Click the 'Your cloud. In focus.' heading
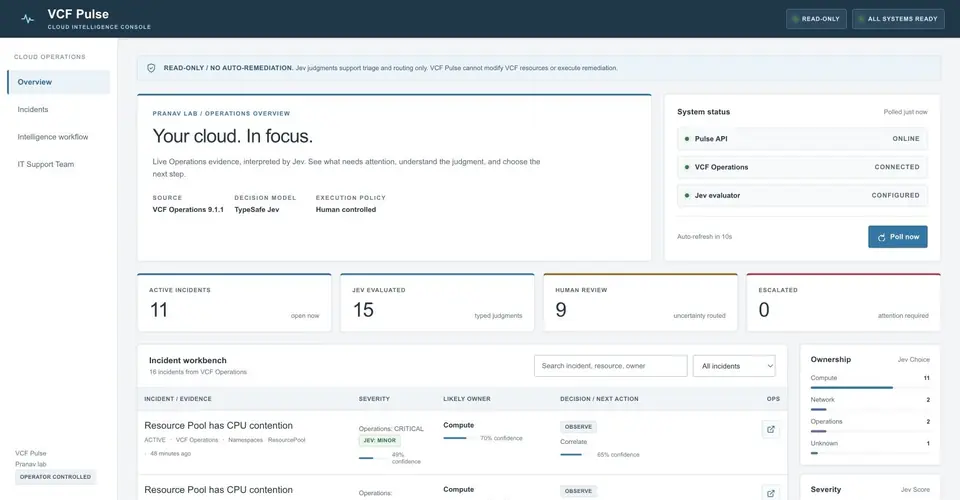Screen dimensions: 960x500 (x=233, y=136)
